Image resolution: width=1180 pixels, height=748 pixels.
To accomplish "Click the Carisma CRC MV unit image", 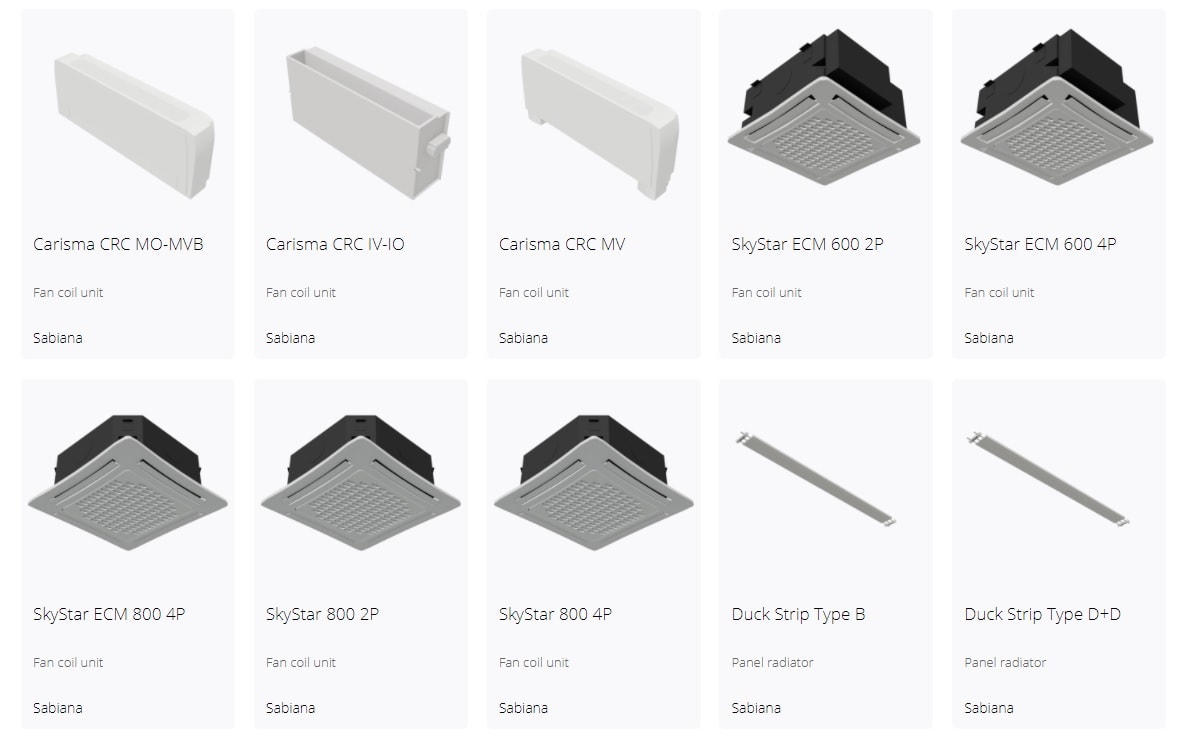I will click(600, 124).
